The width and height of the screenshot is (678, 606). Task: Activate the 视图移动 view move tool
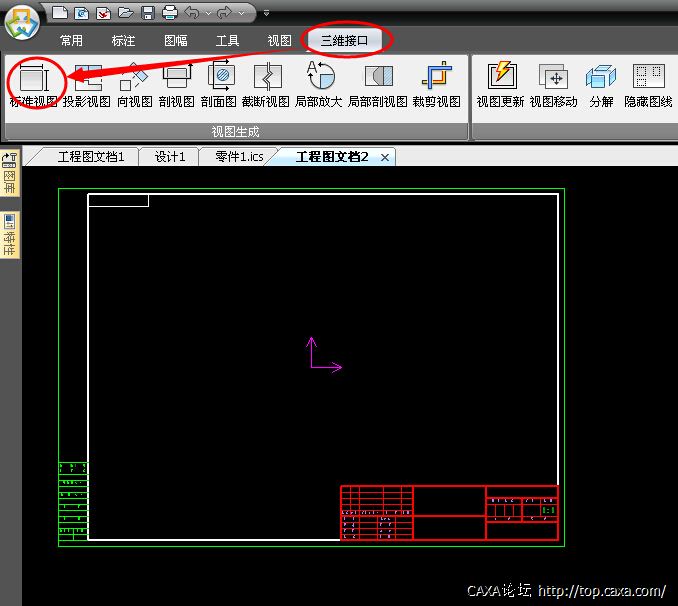[x=554, y=84]
